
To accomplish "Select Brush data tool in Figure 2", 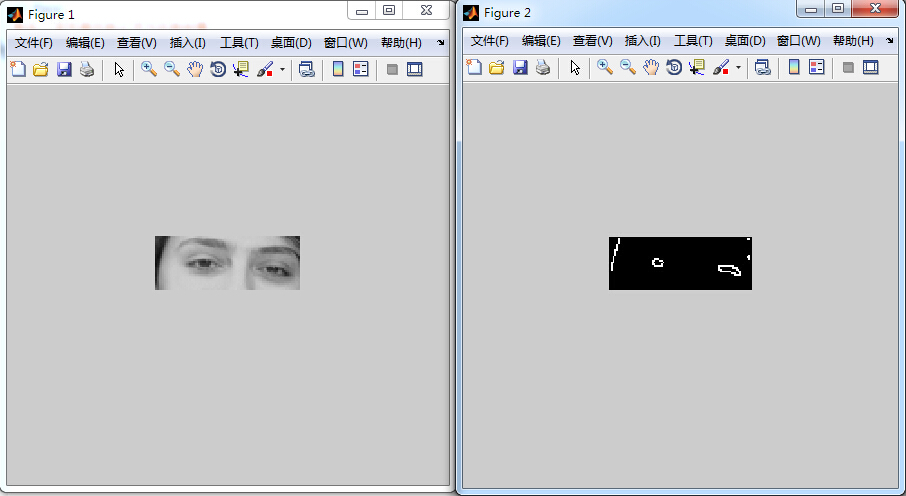I will coord(721,67).
